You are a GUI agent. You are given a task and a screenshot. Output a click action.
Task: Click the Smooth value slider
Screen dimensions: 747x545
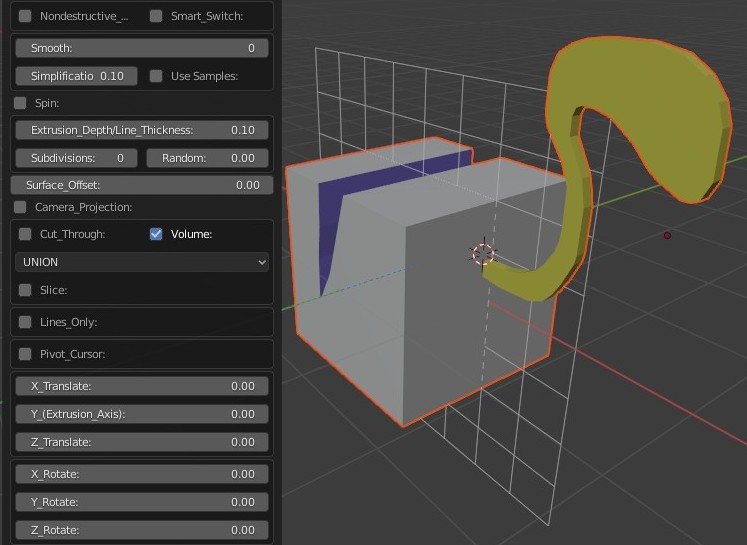(x=142, y=48)
